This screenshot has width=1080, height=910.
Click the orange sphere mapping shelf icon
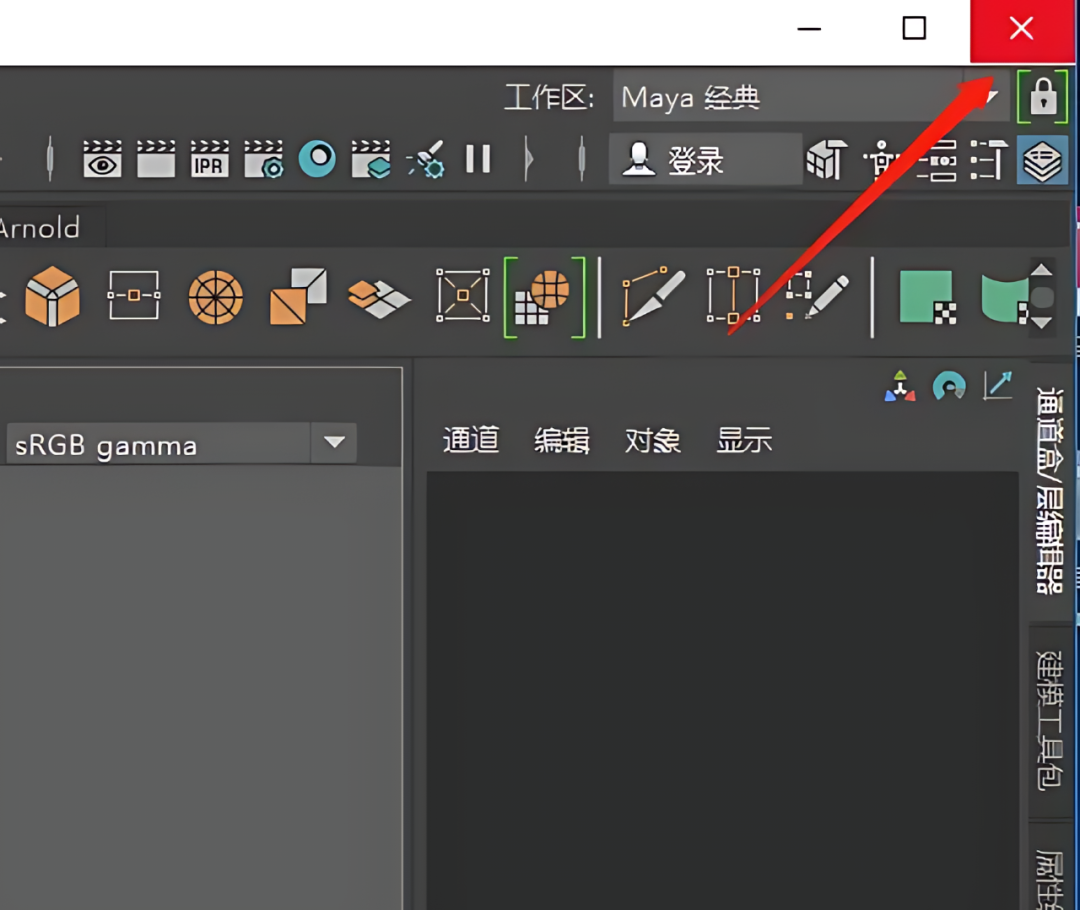[x=216, y=297]
